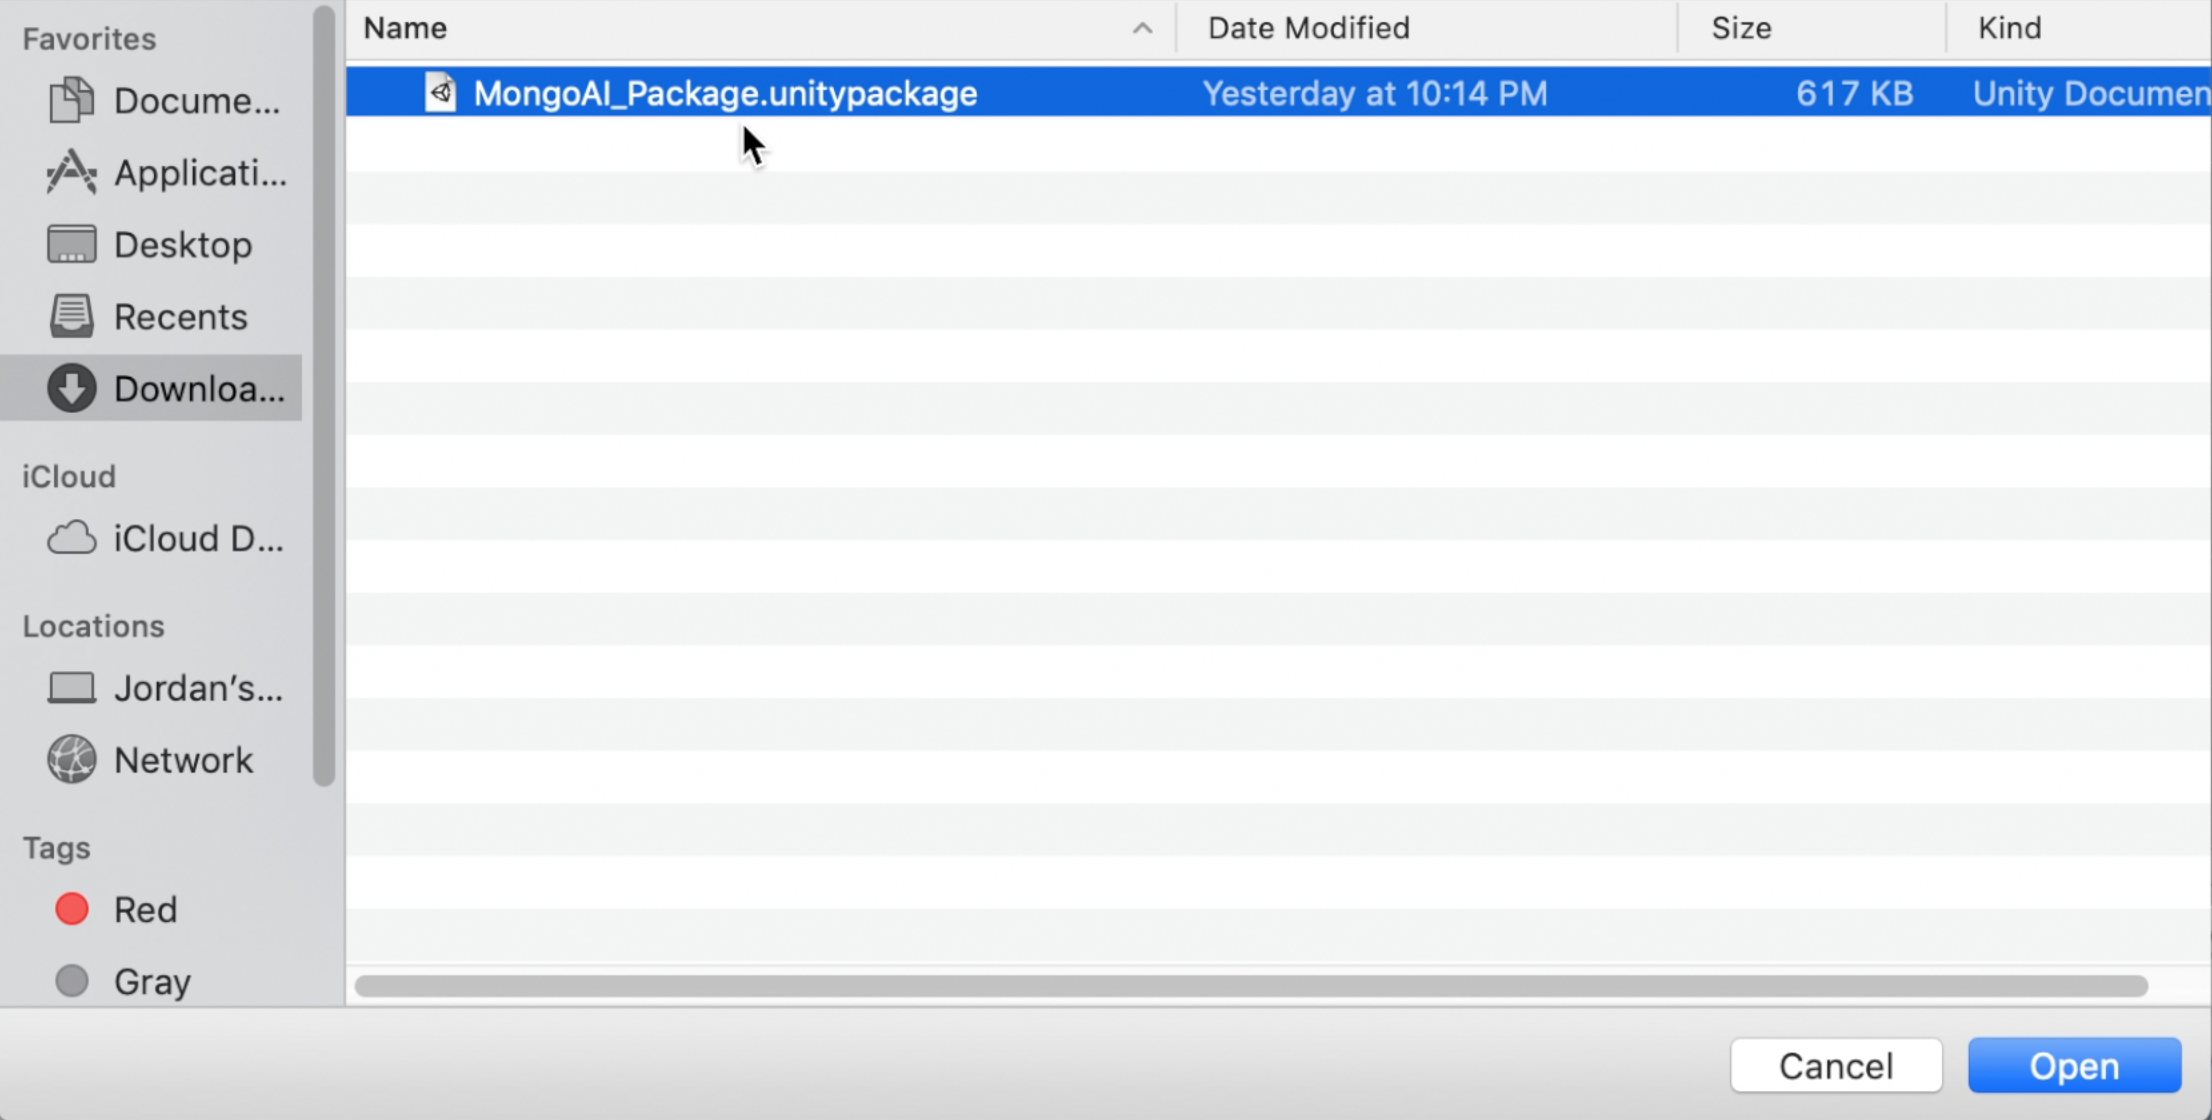Click Jordan's computer laptop icon
This screenshot has width=2212, height=1120.
pos(71,688)
